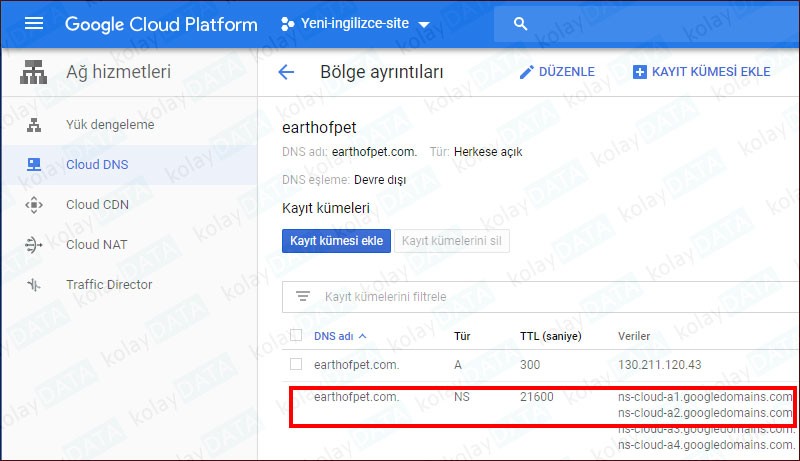This screenshot has height=461, width=800.
Task: Click the search magnifier icon
Action: pyautogui.click(x=520, y=23)
